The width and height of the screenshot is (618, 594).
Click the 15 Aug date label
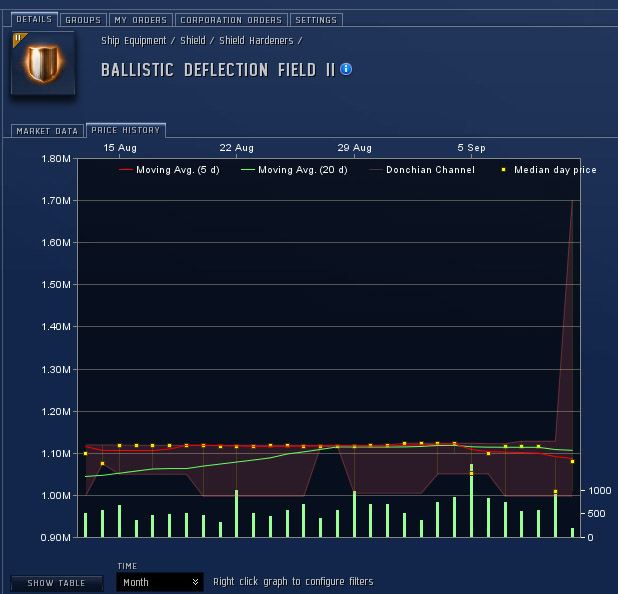click(120, 148)
